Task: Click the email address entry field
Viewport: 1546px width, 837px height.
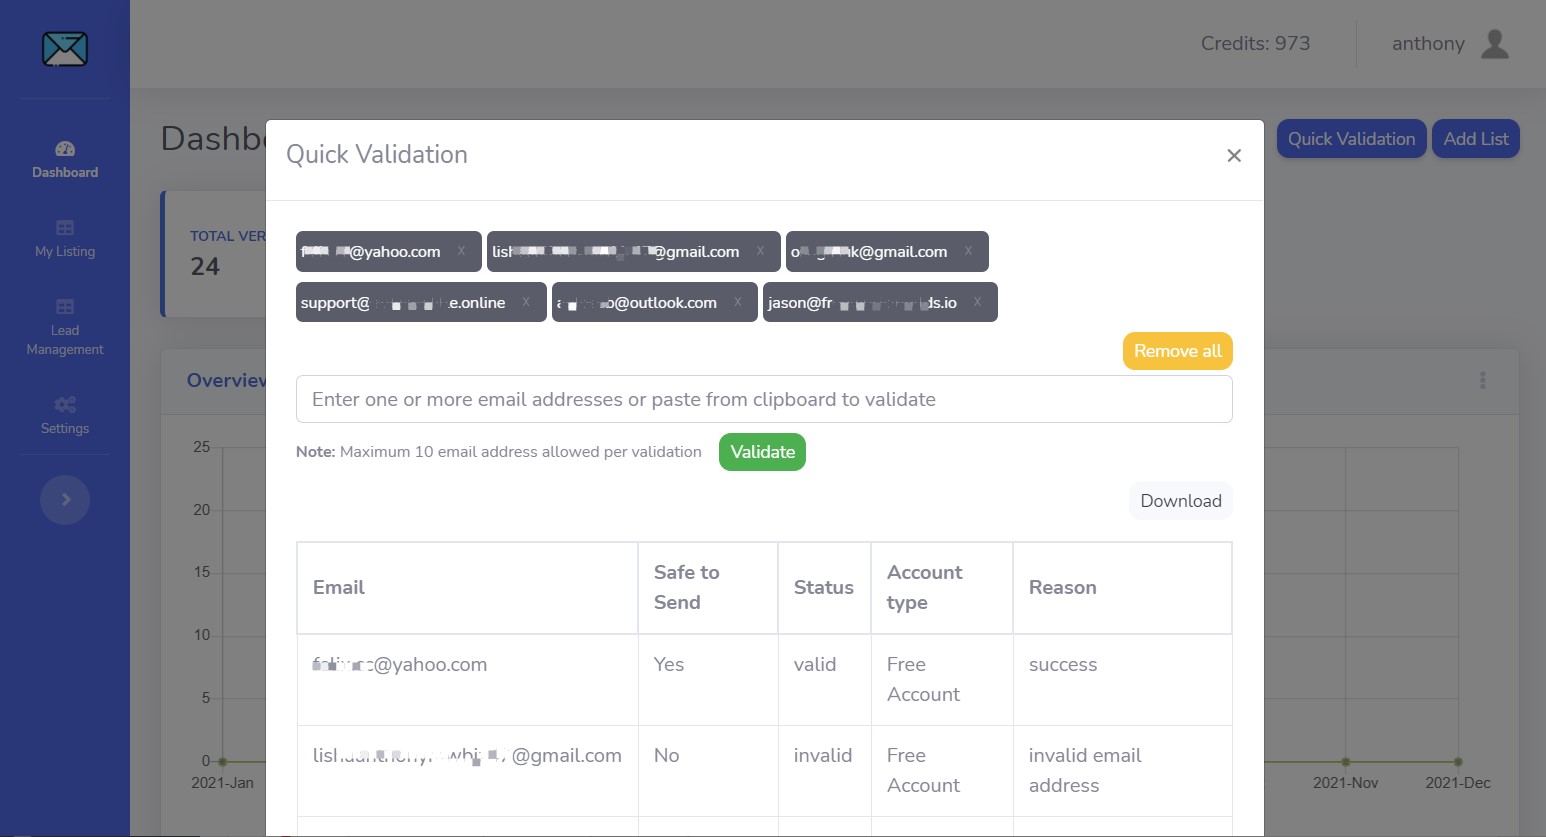Action: tap(763, 398)
